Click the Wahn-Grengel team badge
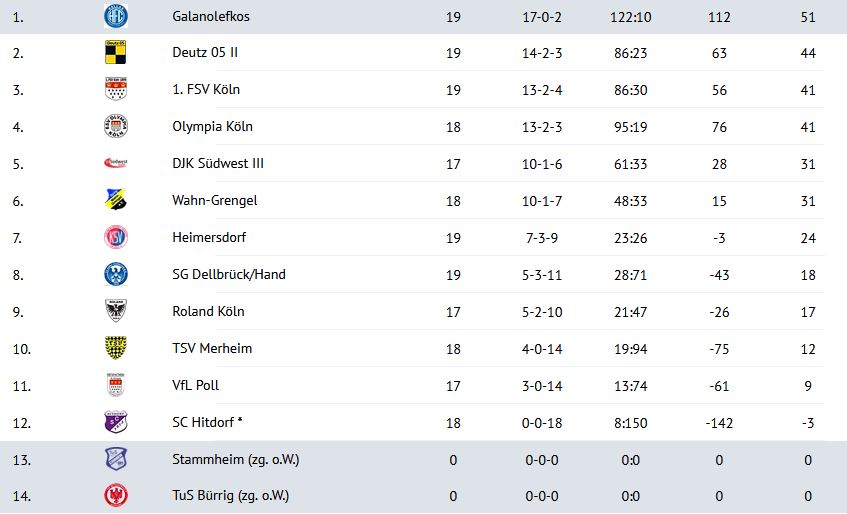This screenshot has height=514, width=847. coord(116,200)
